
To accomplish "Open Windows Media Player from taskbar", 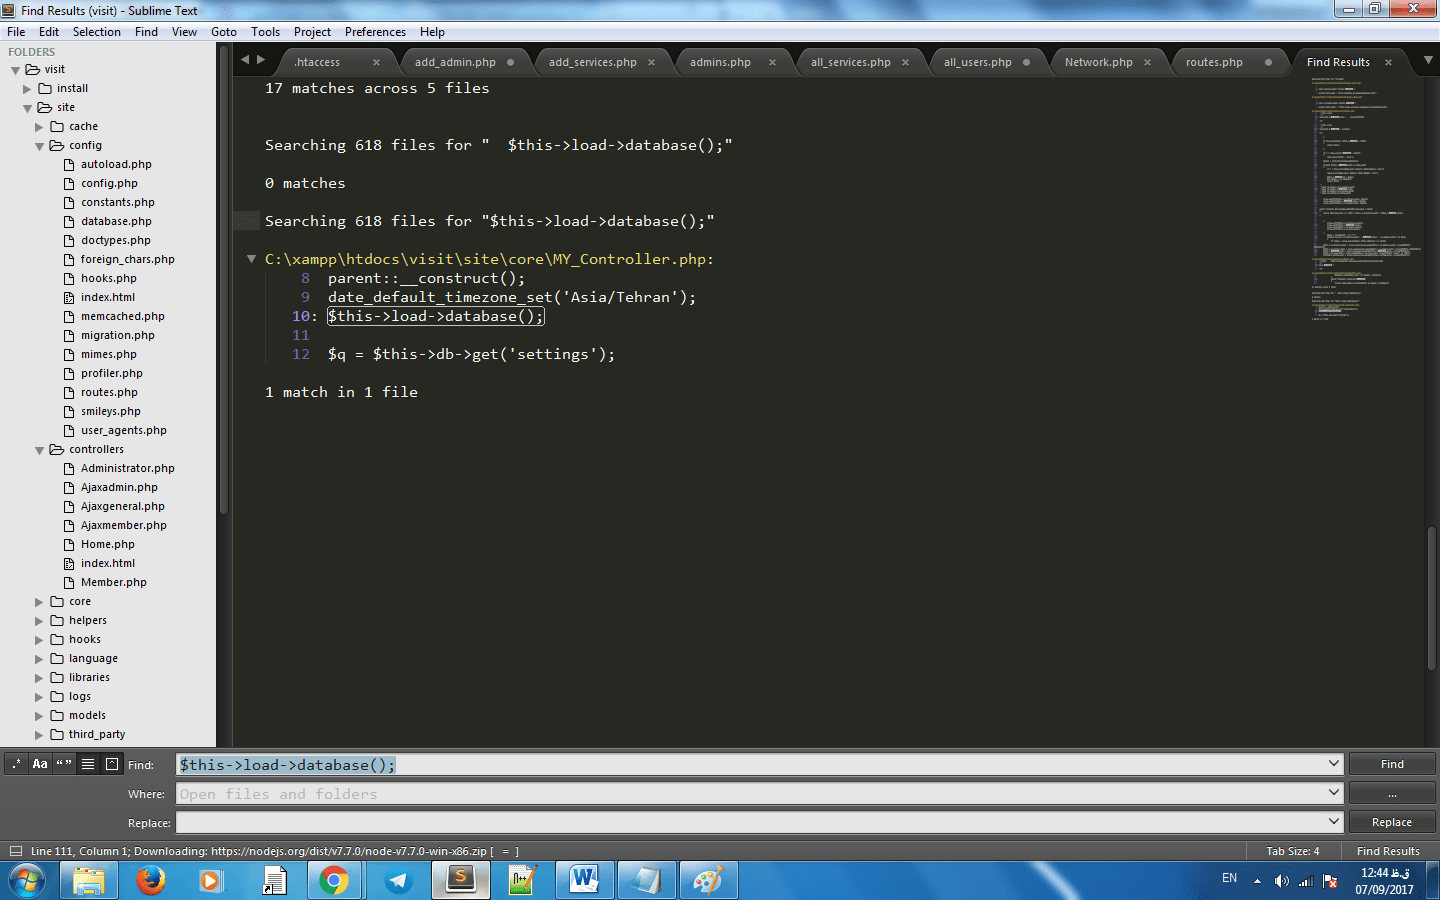I will pos(210,880).
